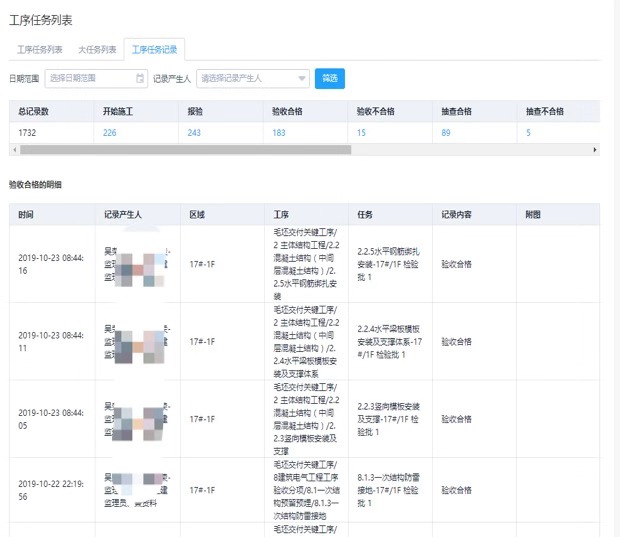The image size is (620, 537).
Task: Open the calendar icon in date range field
Action: coord(140,78)
